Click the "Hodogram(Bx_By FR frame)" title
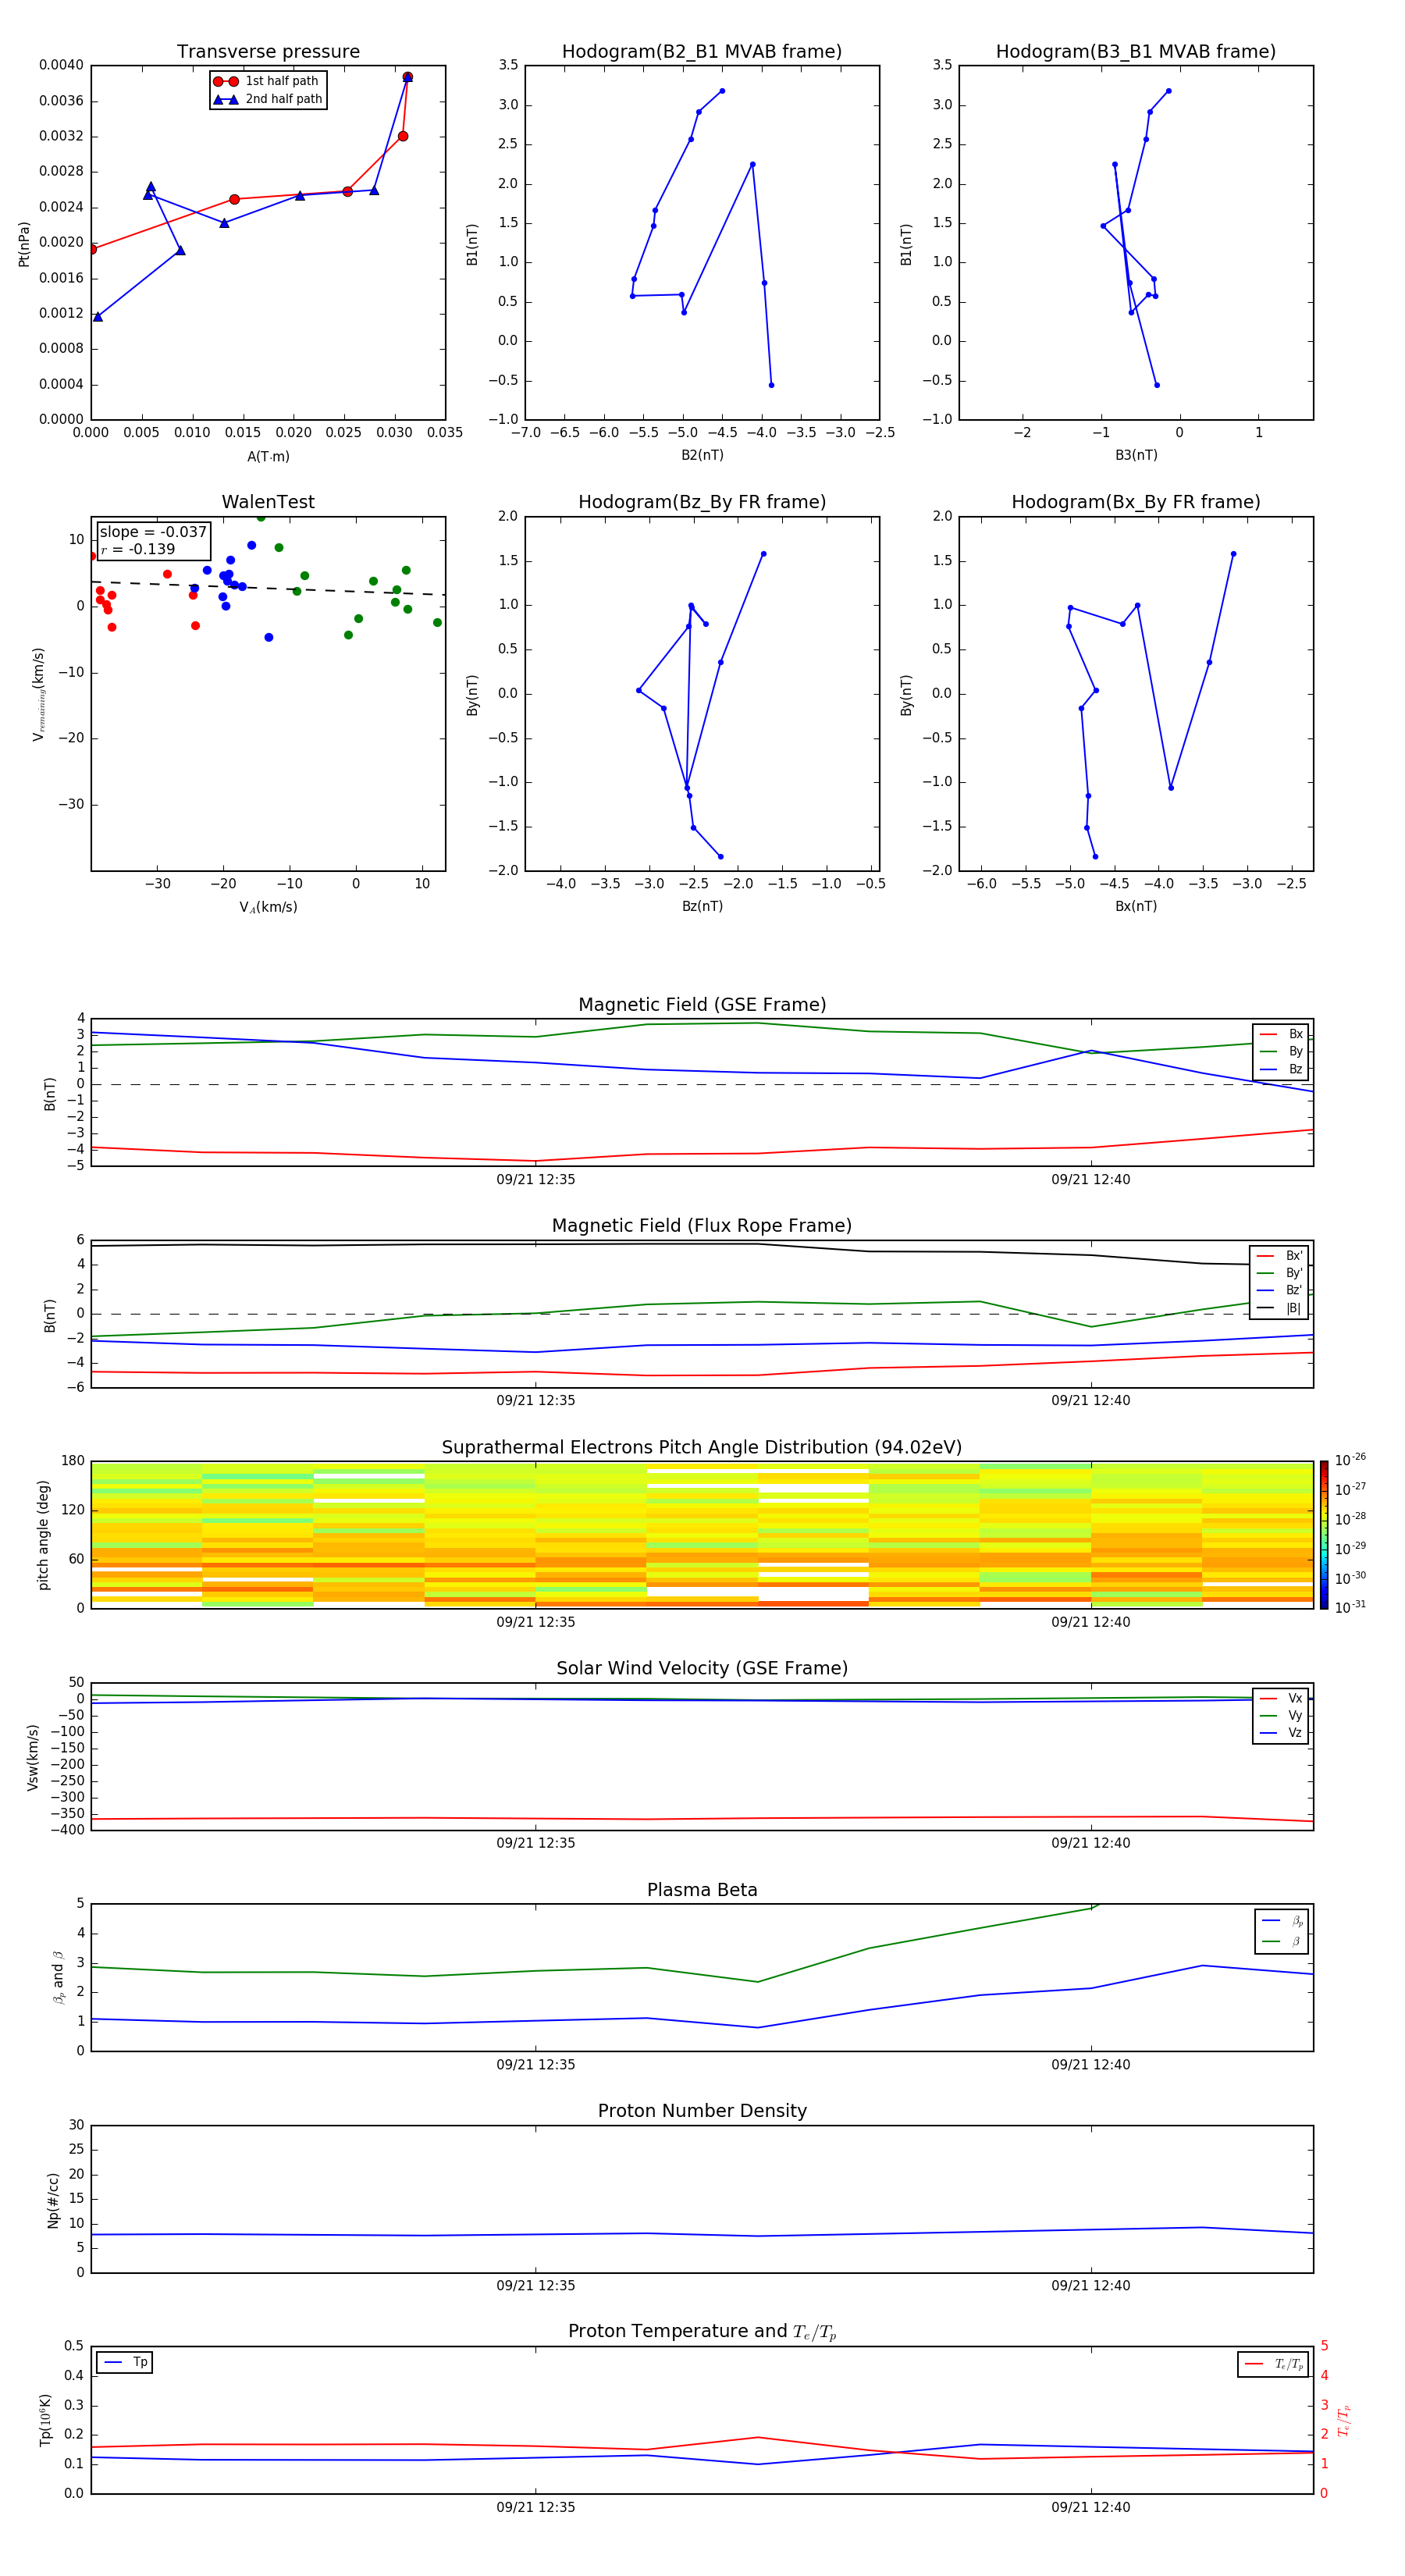Screen dimensions: 1405x2576 point(1136,502)
